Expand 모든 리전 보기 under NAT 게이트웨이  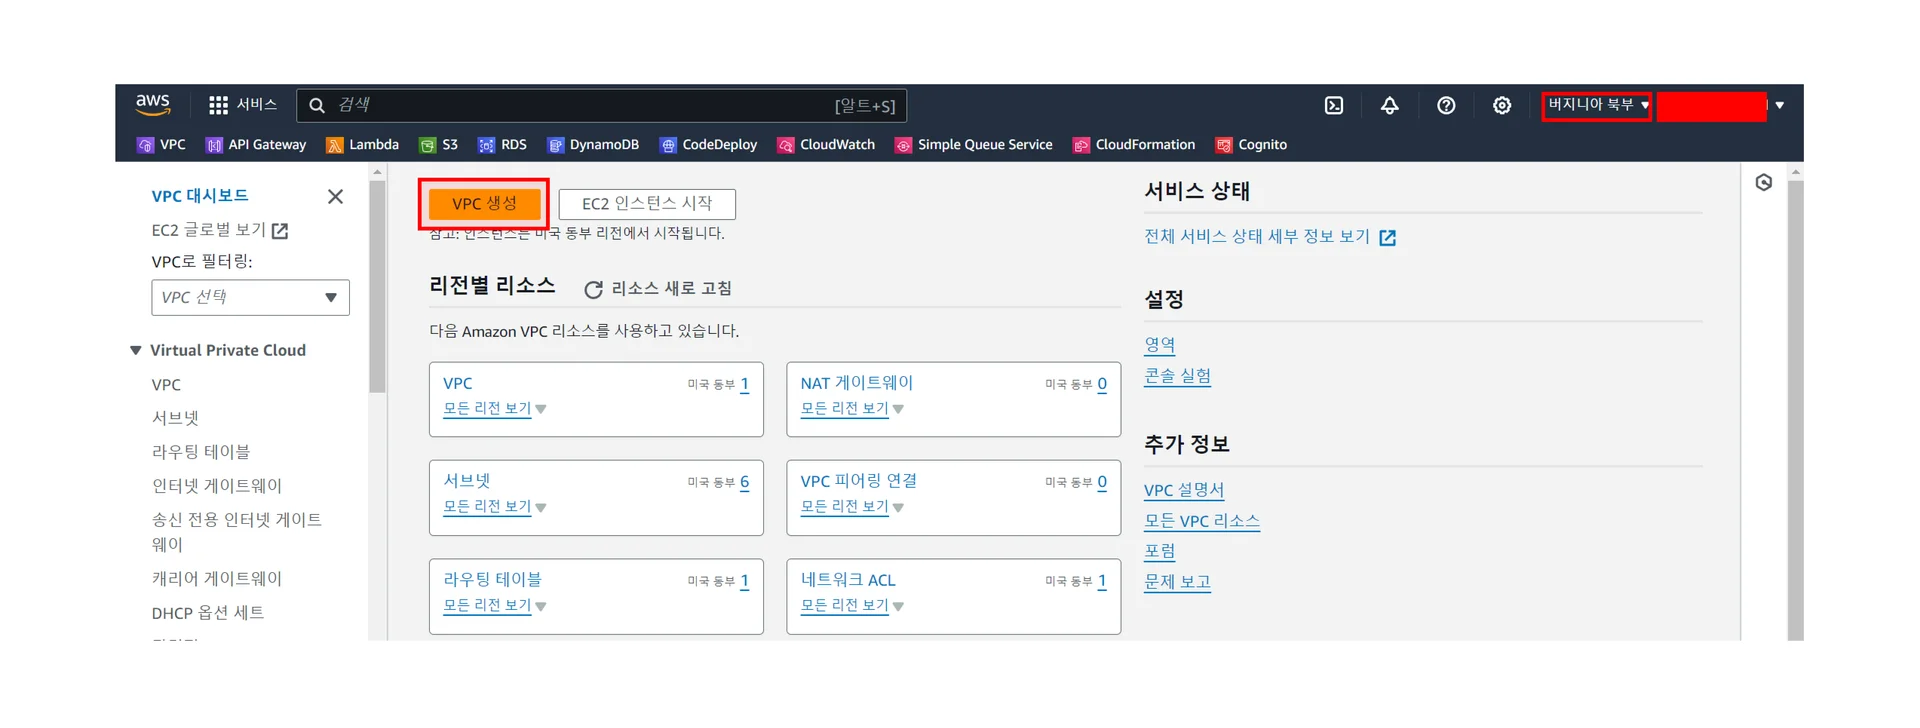(851, 409)
